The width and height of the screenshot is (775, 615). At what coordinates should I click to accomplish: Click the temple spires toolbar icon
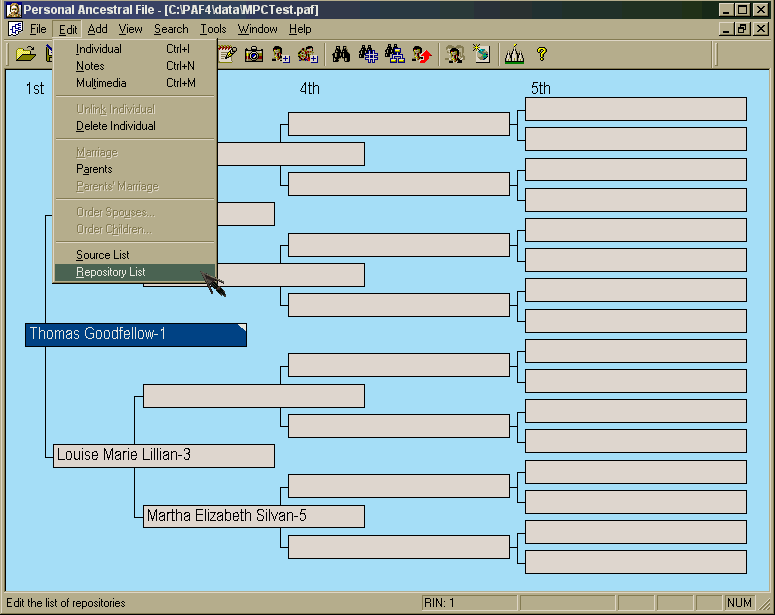(514, 54)
